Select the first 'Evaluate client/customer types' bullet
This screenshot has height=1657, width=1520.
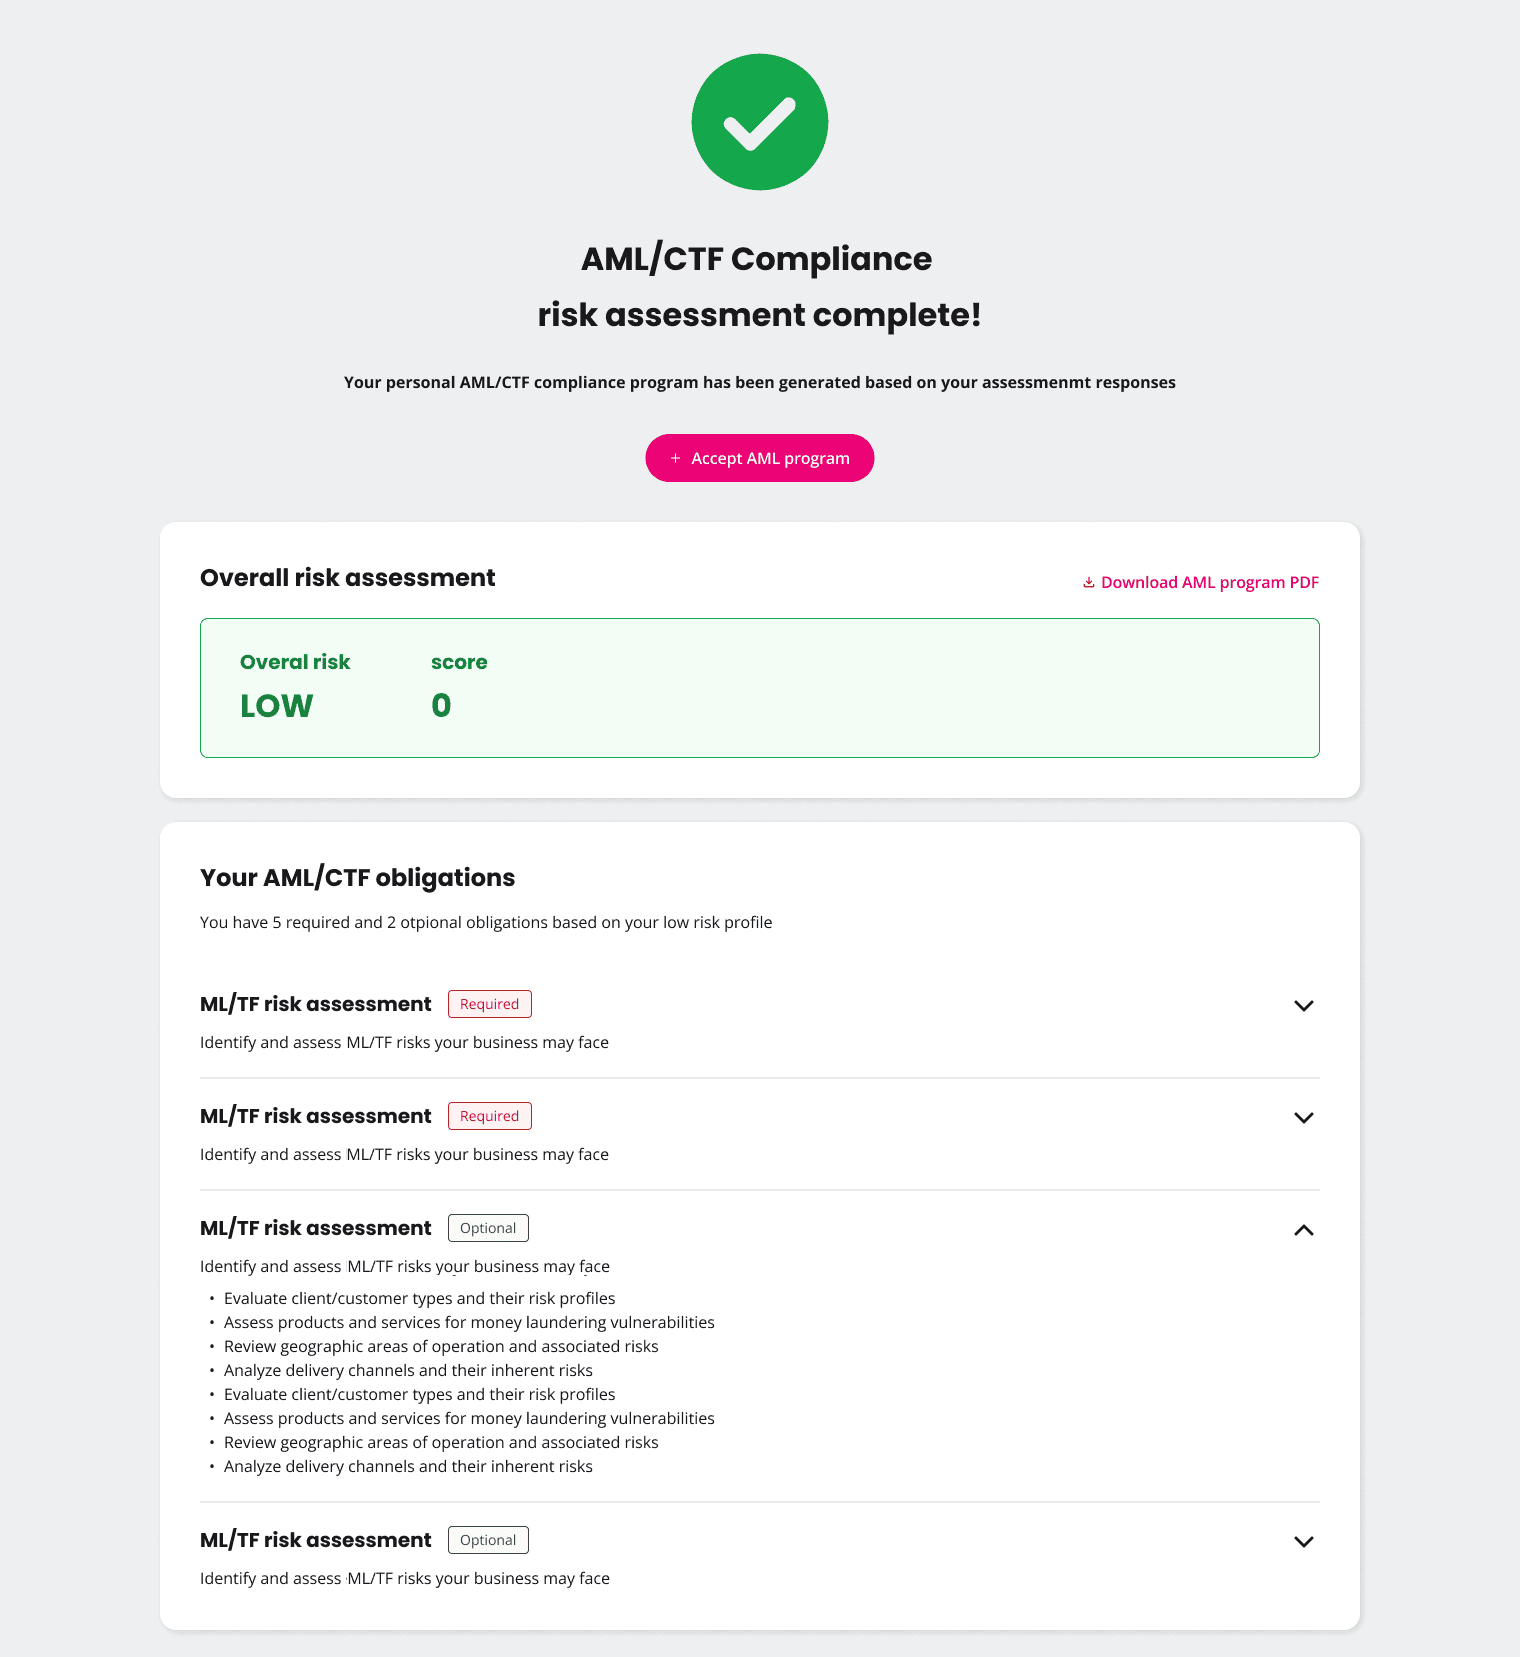click(419, 1298)
